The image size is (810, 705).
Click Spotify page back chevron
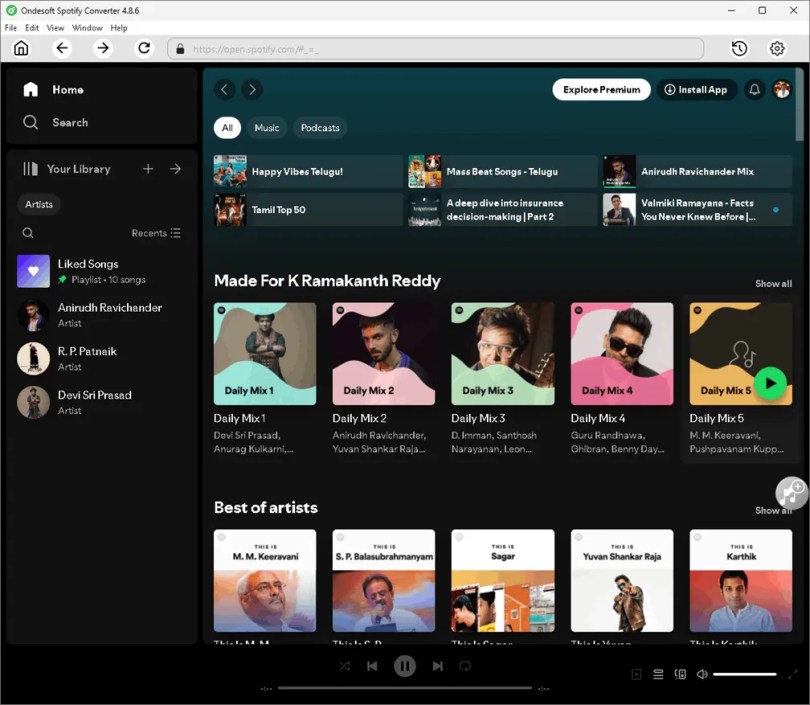pyautogui.click(x=225, y=90)
